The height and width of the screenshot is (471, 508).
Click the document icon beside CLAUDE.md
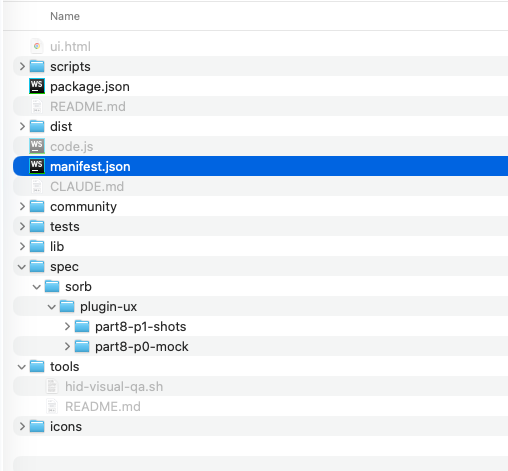[37, 186]
